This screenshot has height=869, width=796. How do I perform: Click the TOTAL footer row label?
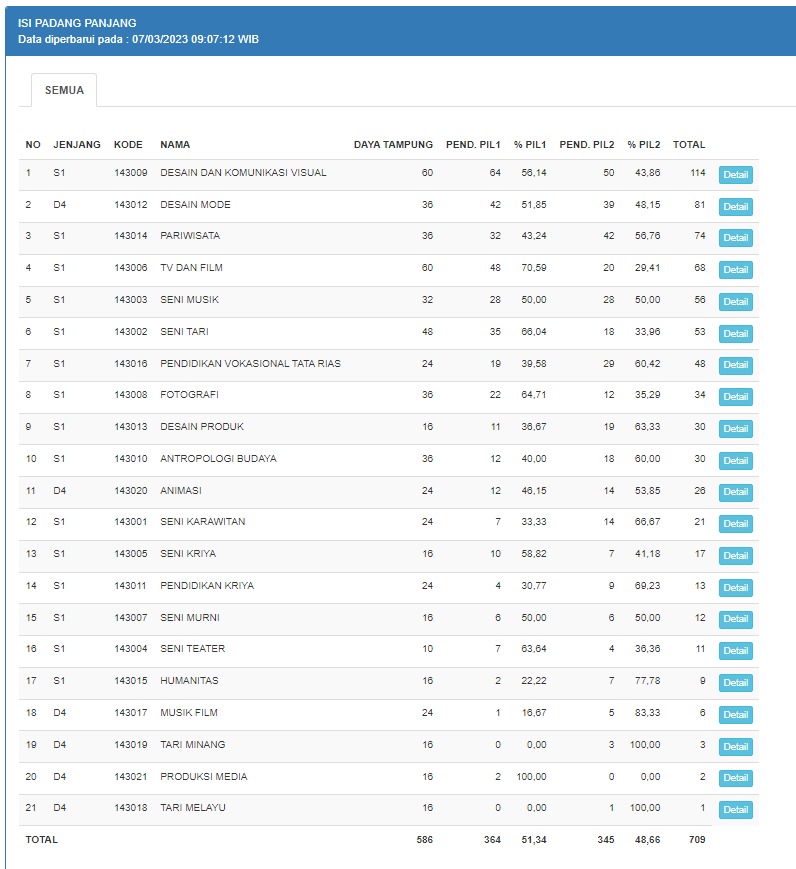42,840
